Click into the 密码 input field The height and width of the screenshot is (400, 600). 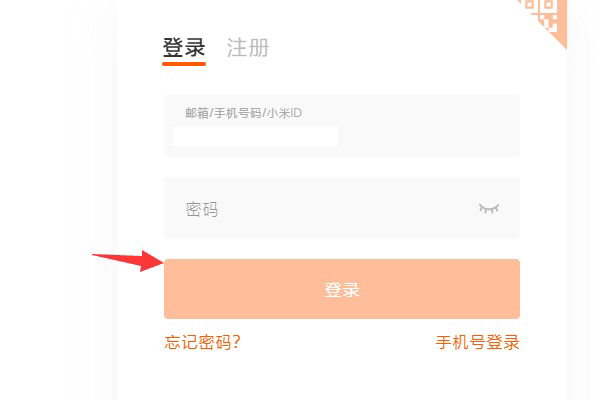point(320,208)
